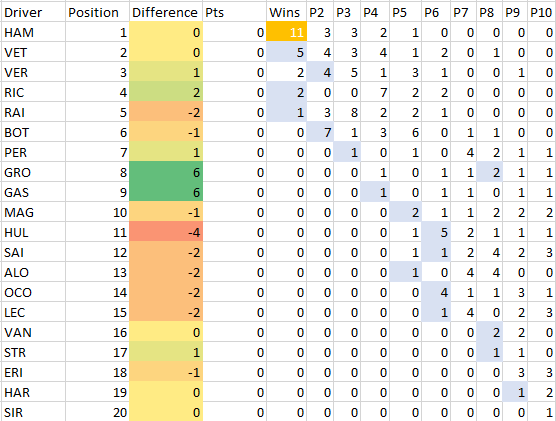Select the ALO driver name cell
This screenshot has height=421, width=556.
[33, 272]
